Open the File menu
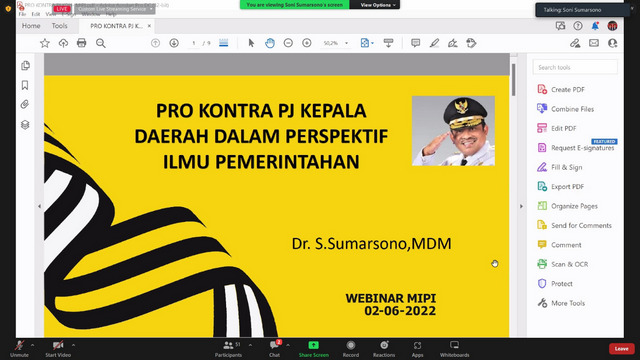640x360 pixels. [x=22, y=14]
